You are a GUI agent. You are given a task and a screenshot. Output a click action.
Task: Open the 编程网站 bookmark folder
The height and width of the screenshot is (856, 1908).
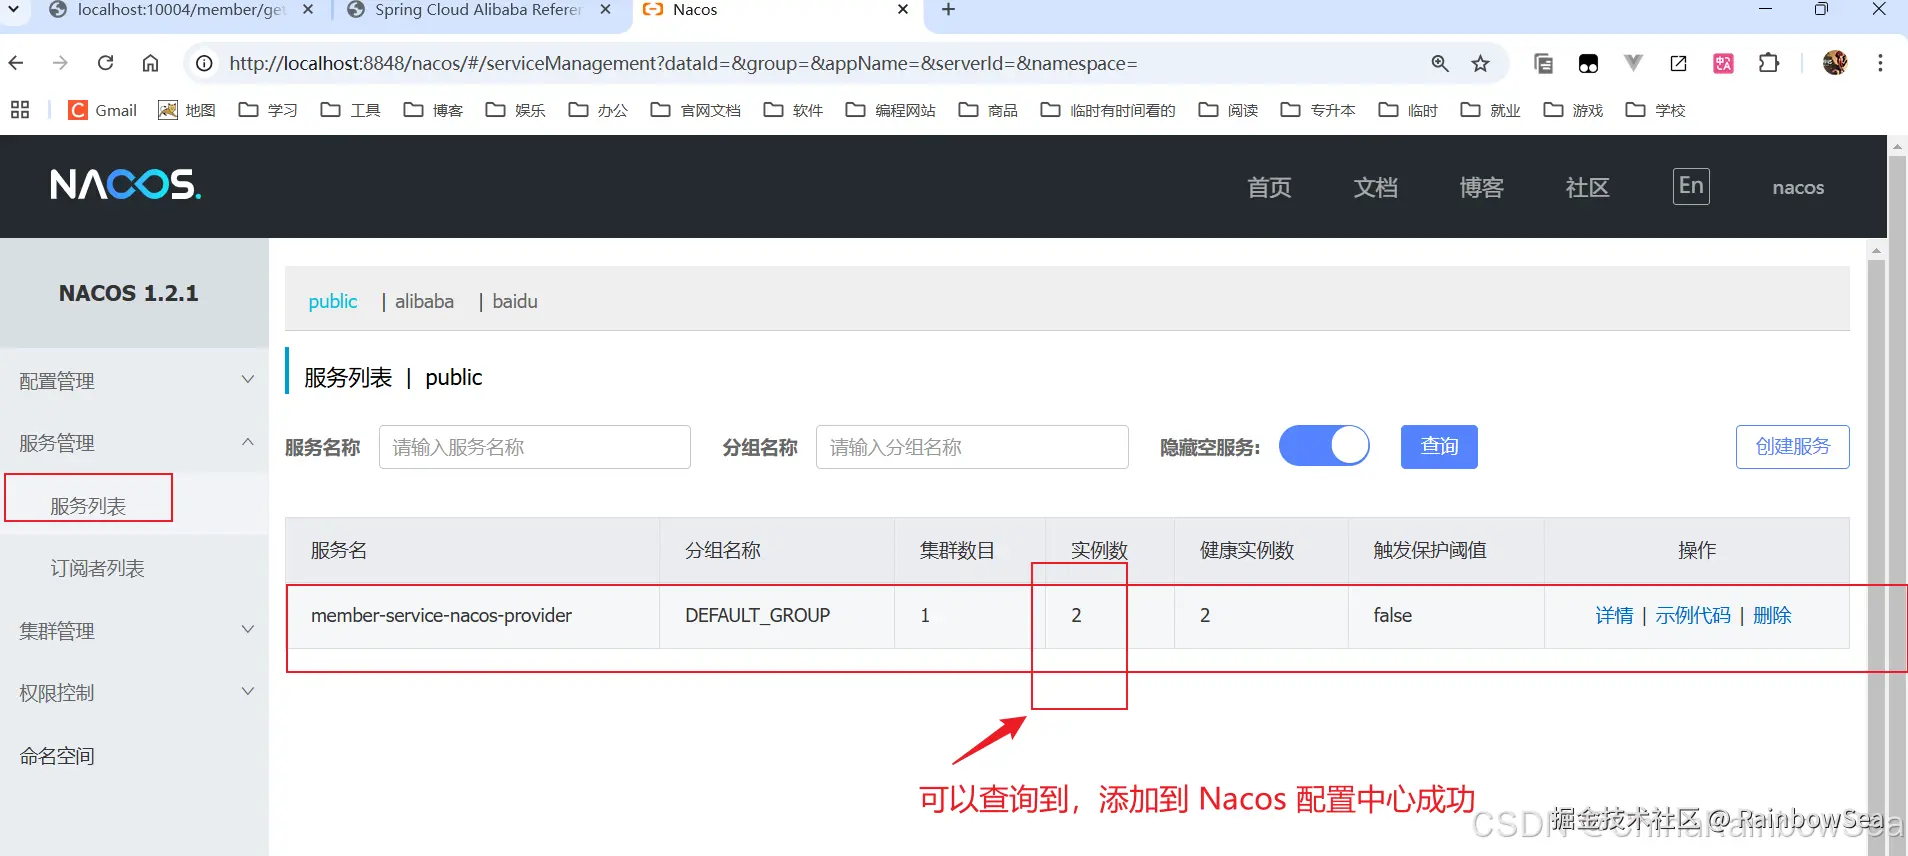[x=890, y=110]
